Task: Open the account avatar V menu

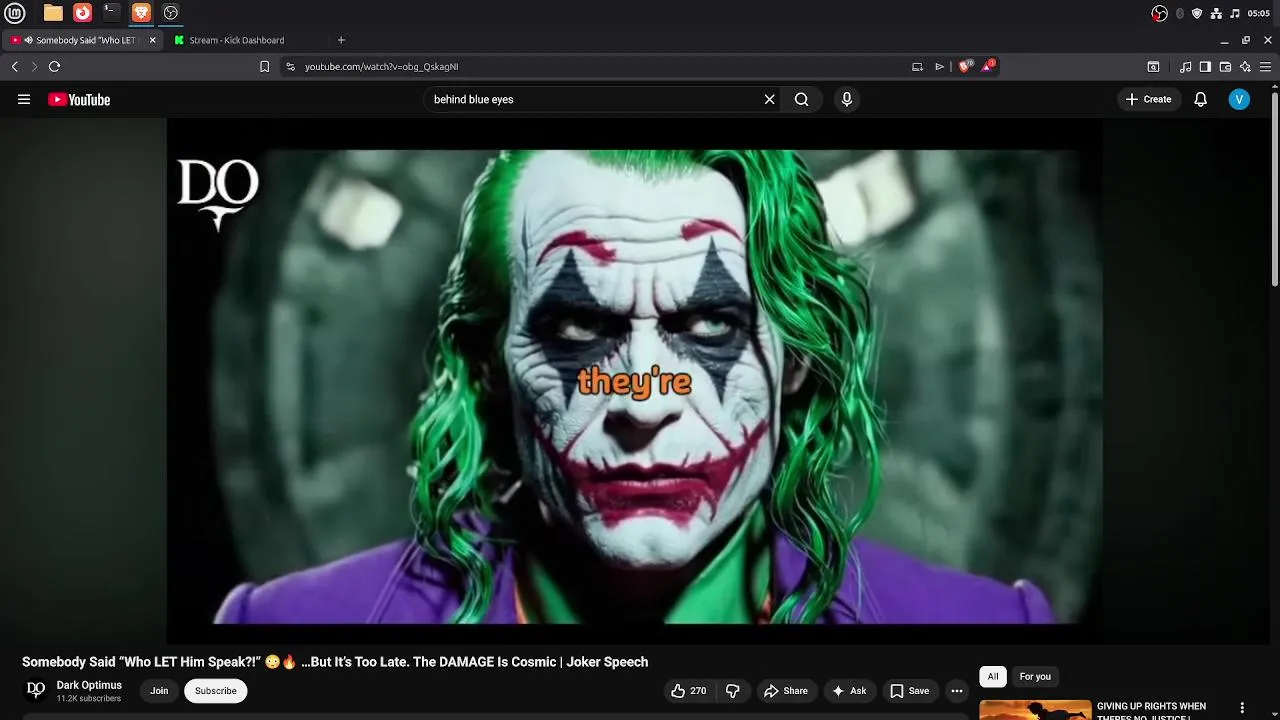Action: click(x=1239, y=99)
